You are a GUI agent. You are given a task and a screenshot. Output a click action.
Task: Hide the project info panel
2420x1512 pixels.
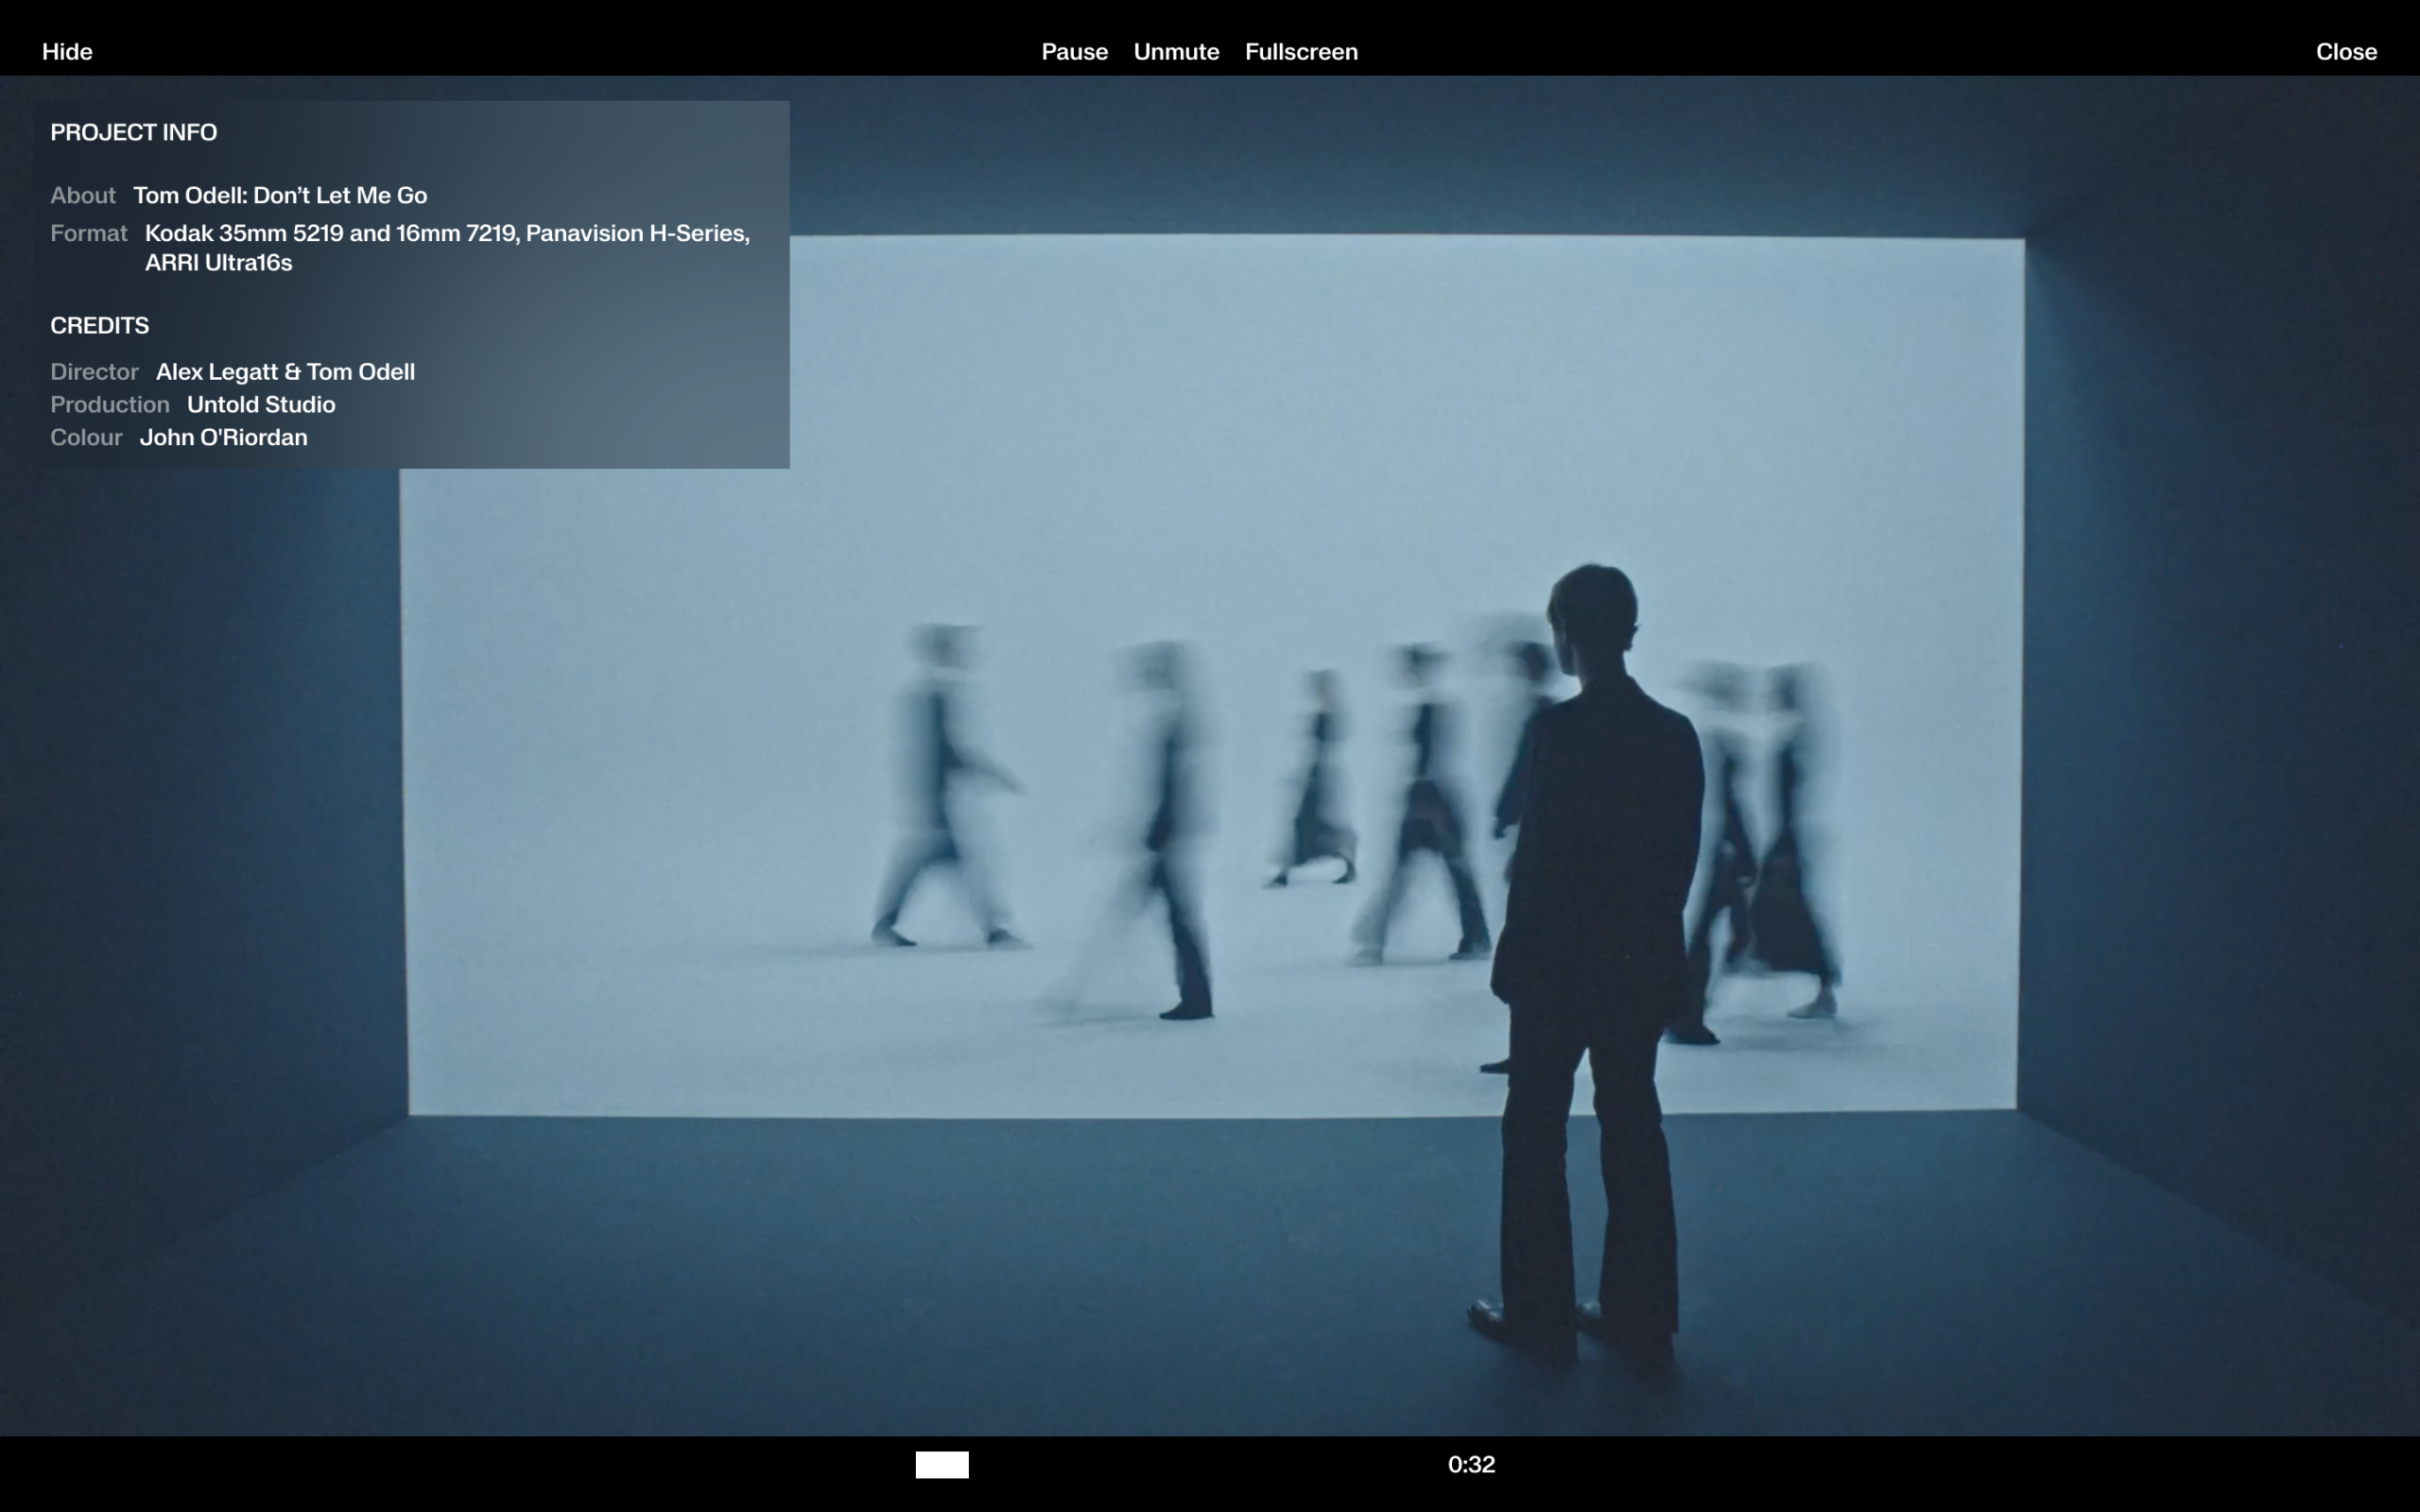pos(67,52)
